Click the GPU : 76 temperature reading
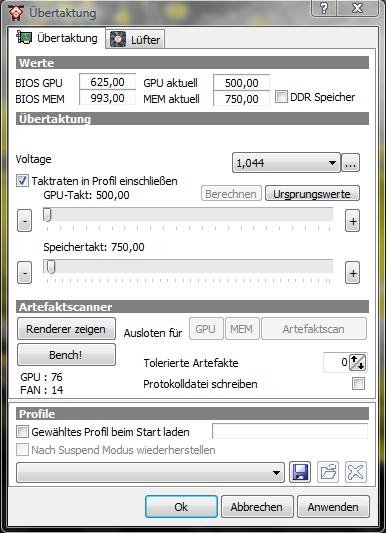This screenshot has width=387, height=533. tap(41, 377)
